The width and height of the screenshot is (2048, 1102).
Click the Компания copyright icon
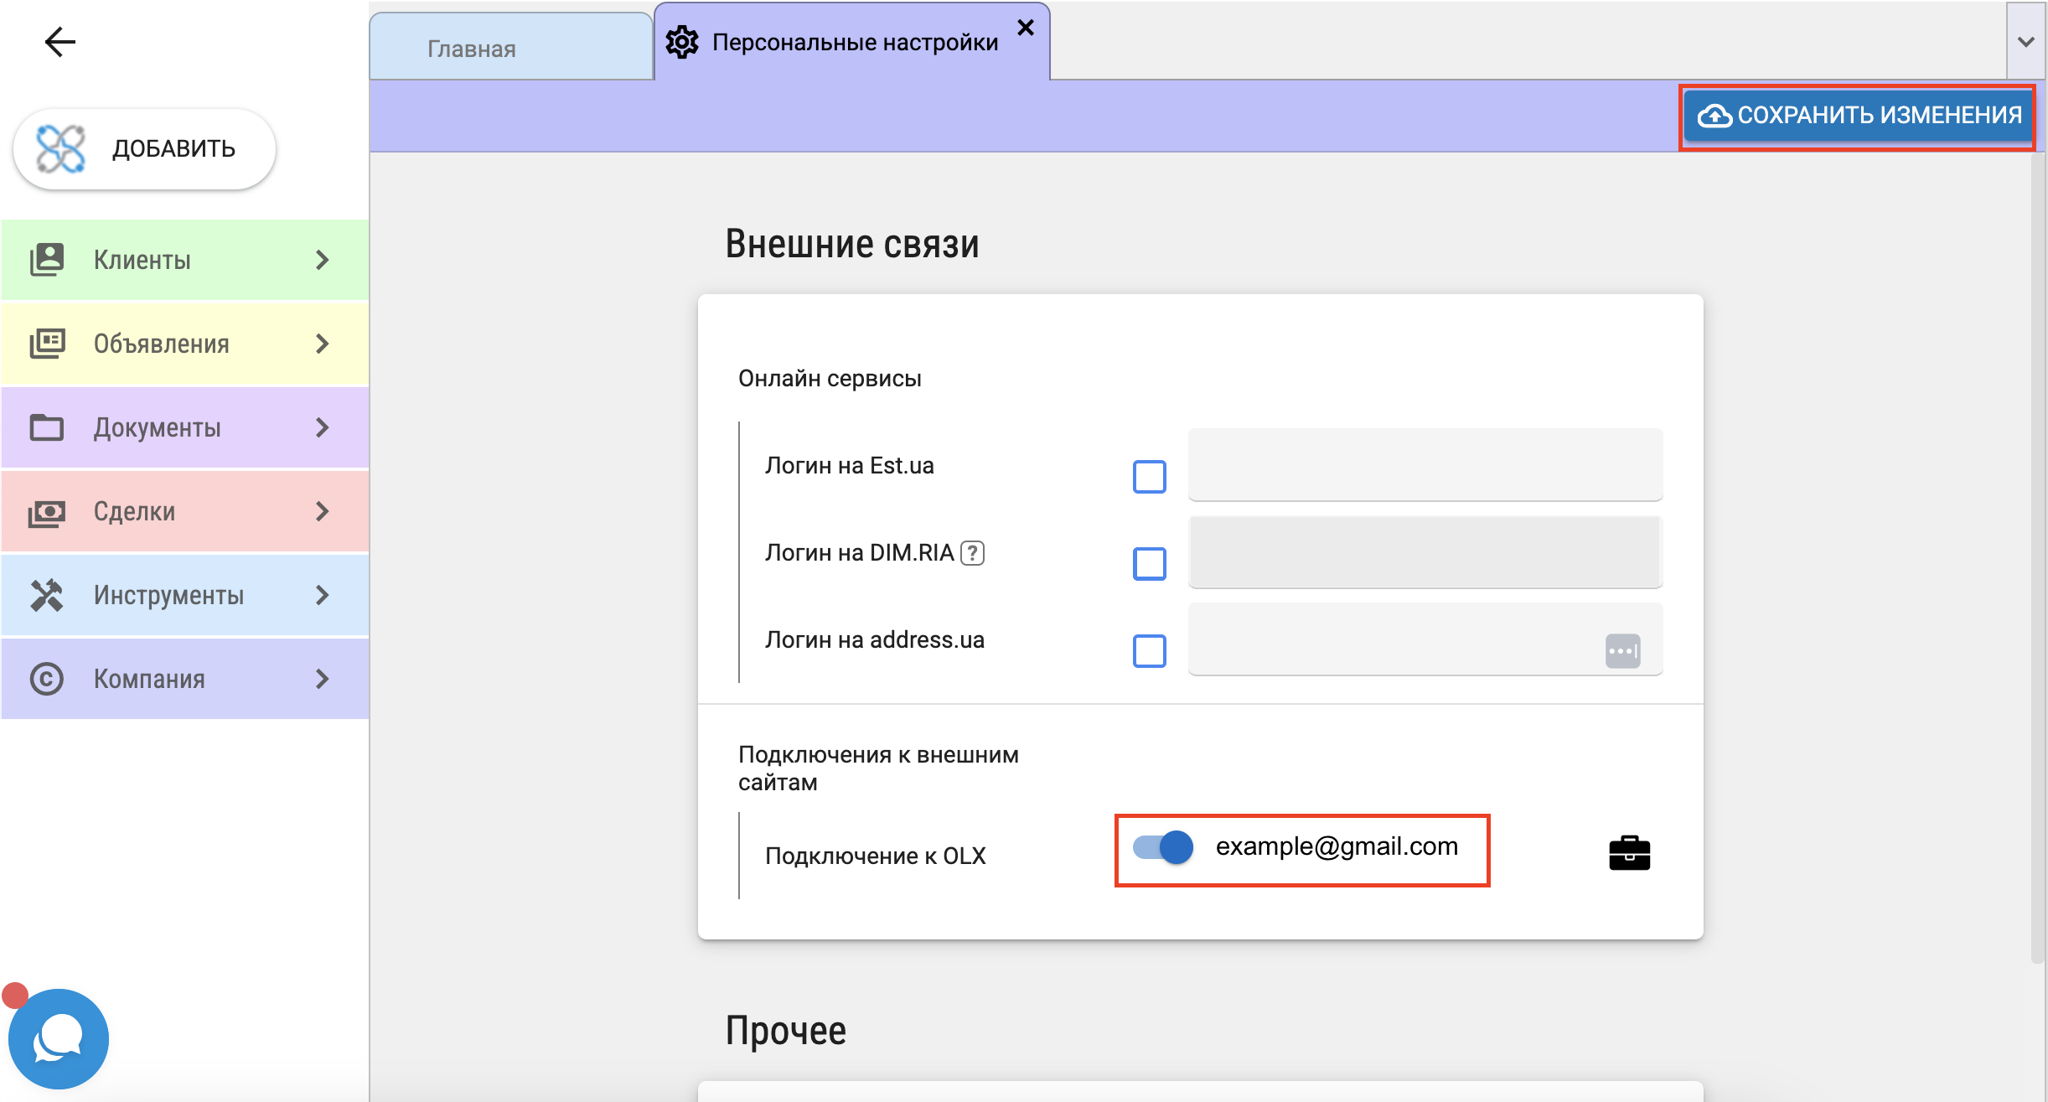pos(46,679)
